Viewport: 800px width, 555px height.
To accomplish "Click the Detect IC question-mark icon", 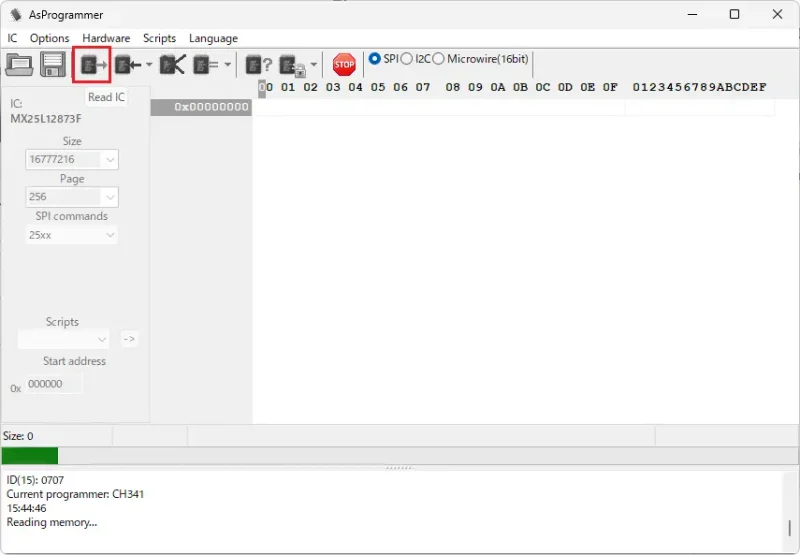I will click(259, 65).
